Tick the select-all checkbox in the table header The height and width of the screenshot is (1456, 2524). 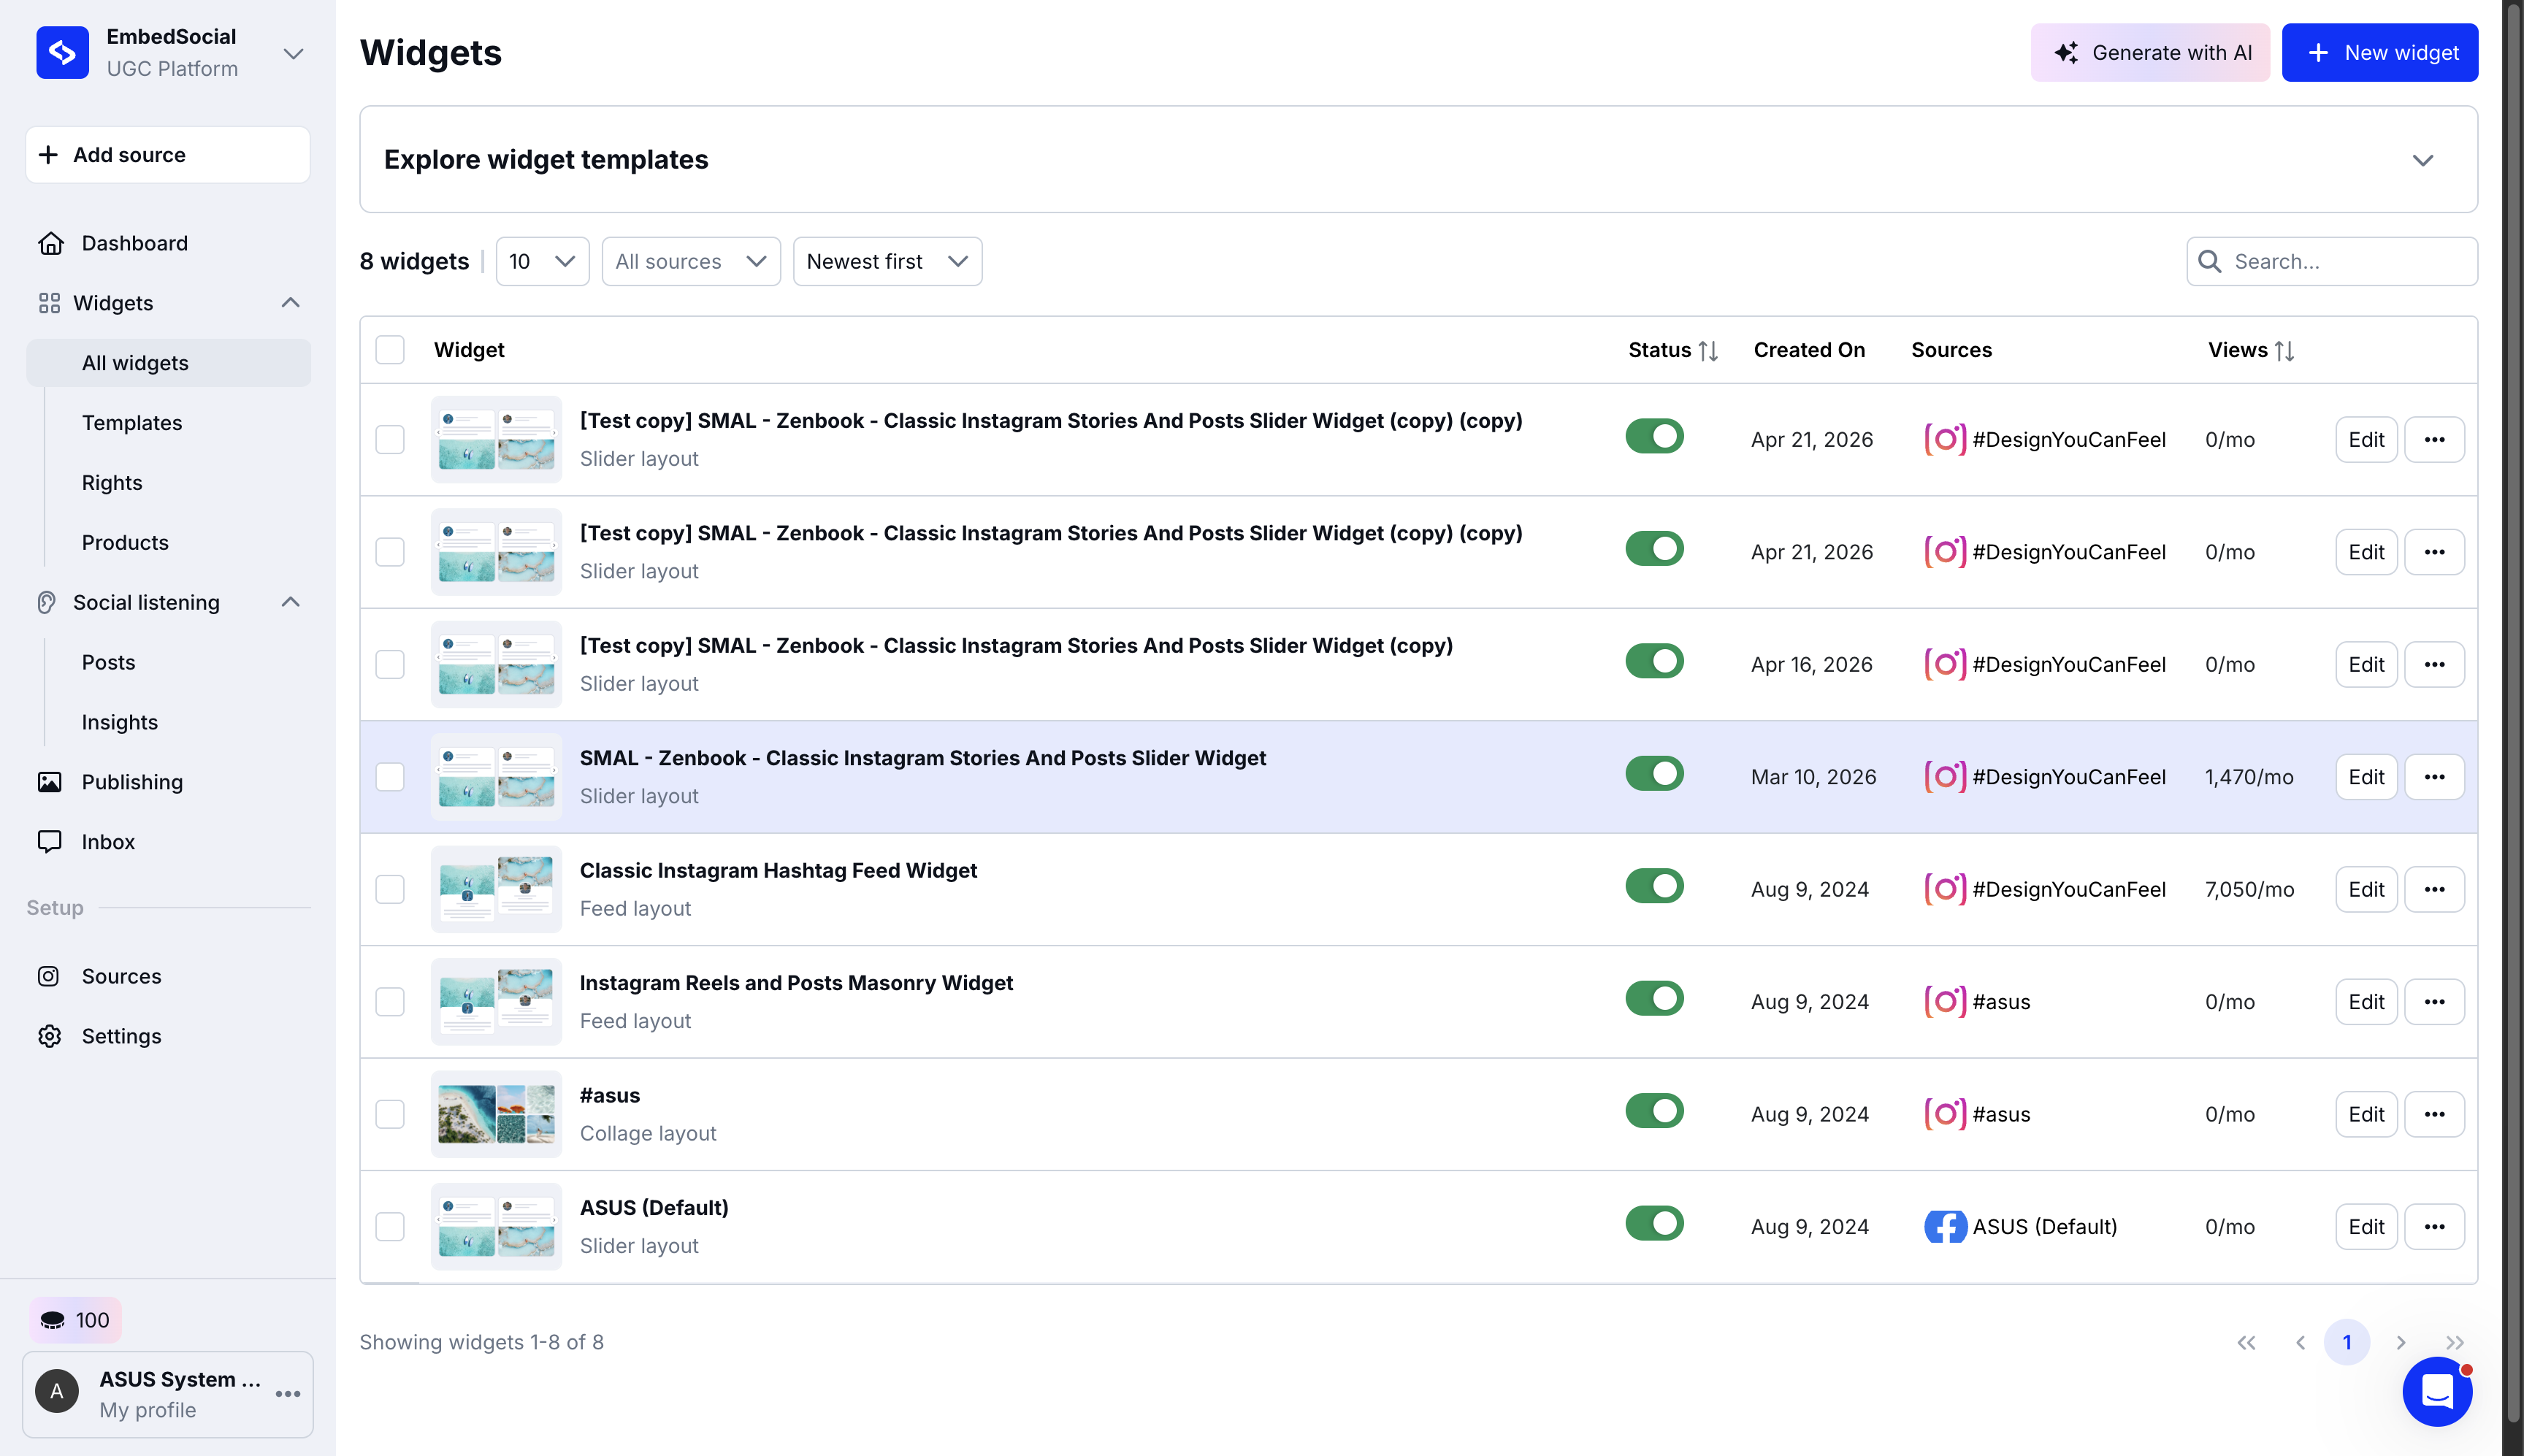point(390,350)
